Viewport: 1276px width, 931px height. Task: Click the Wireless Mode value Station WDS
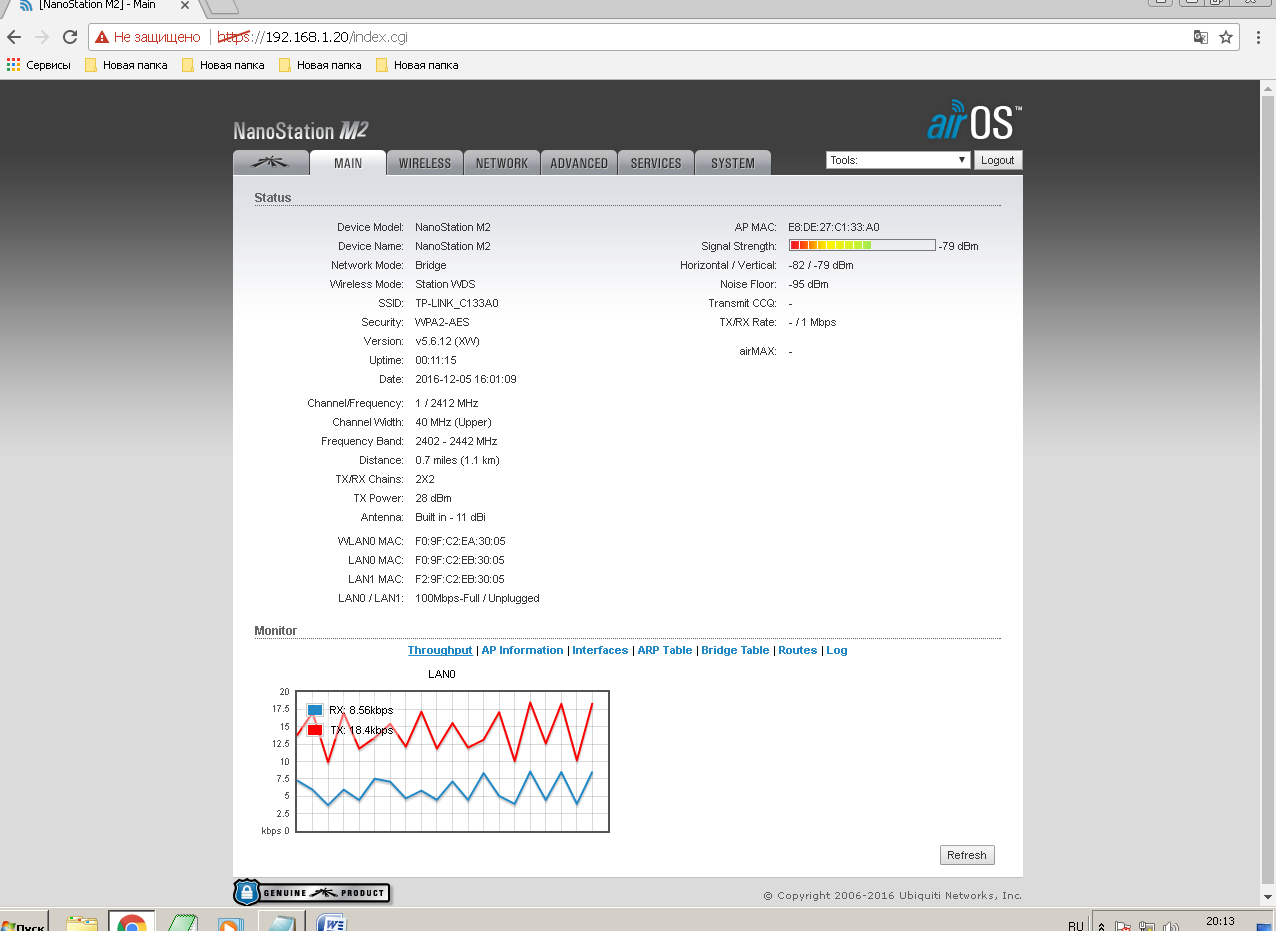(445, 284)
